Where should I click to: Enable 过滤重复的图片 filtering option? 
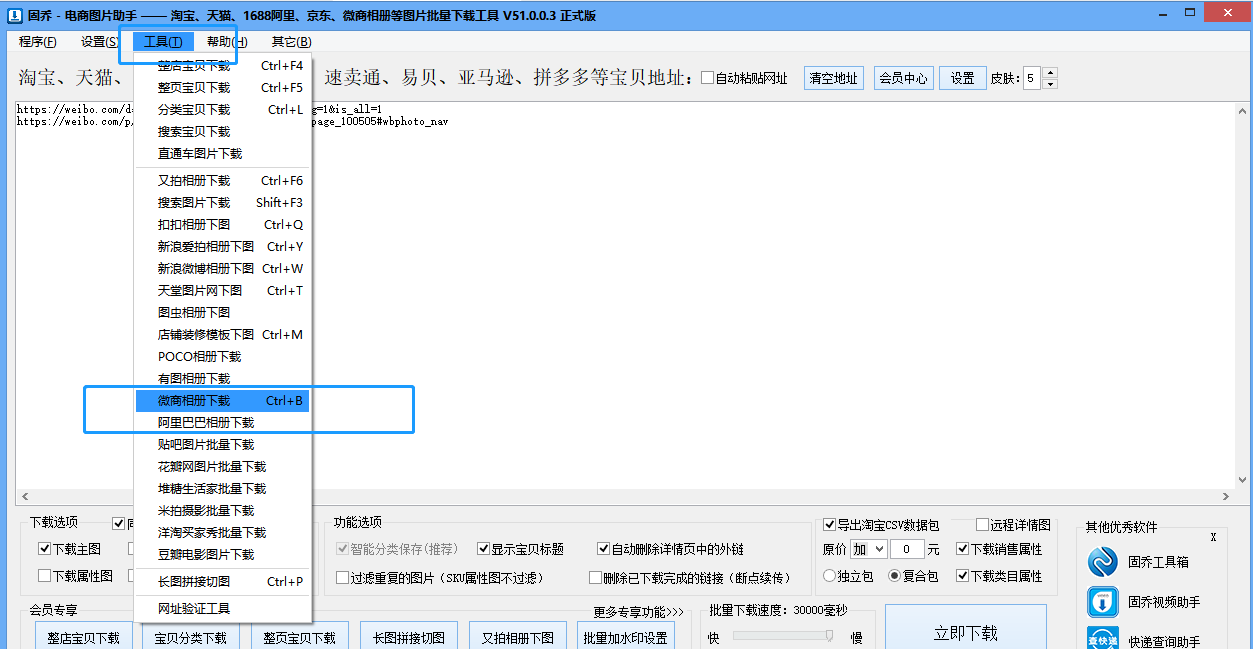341,575
